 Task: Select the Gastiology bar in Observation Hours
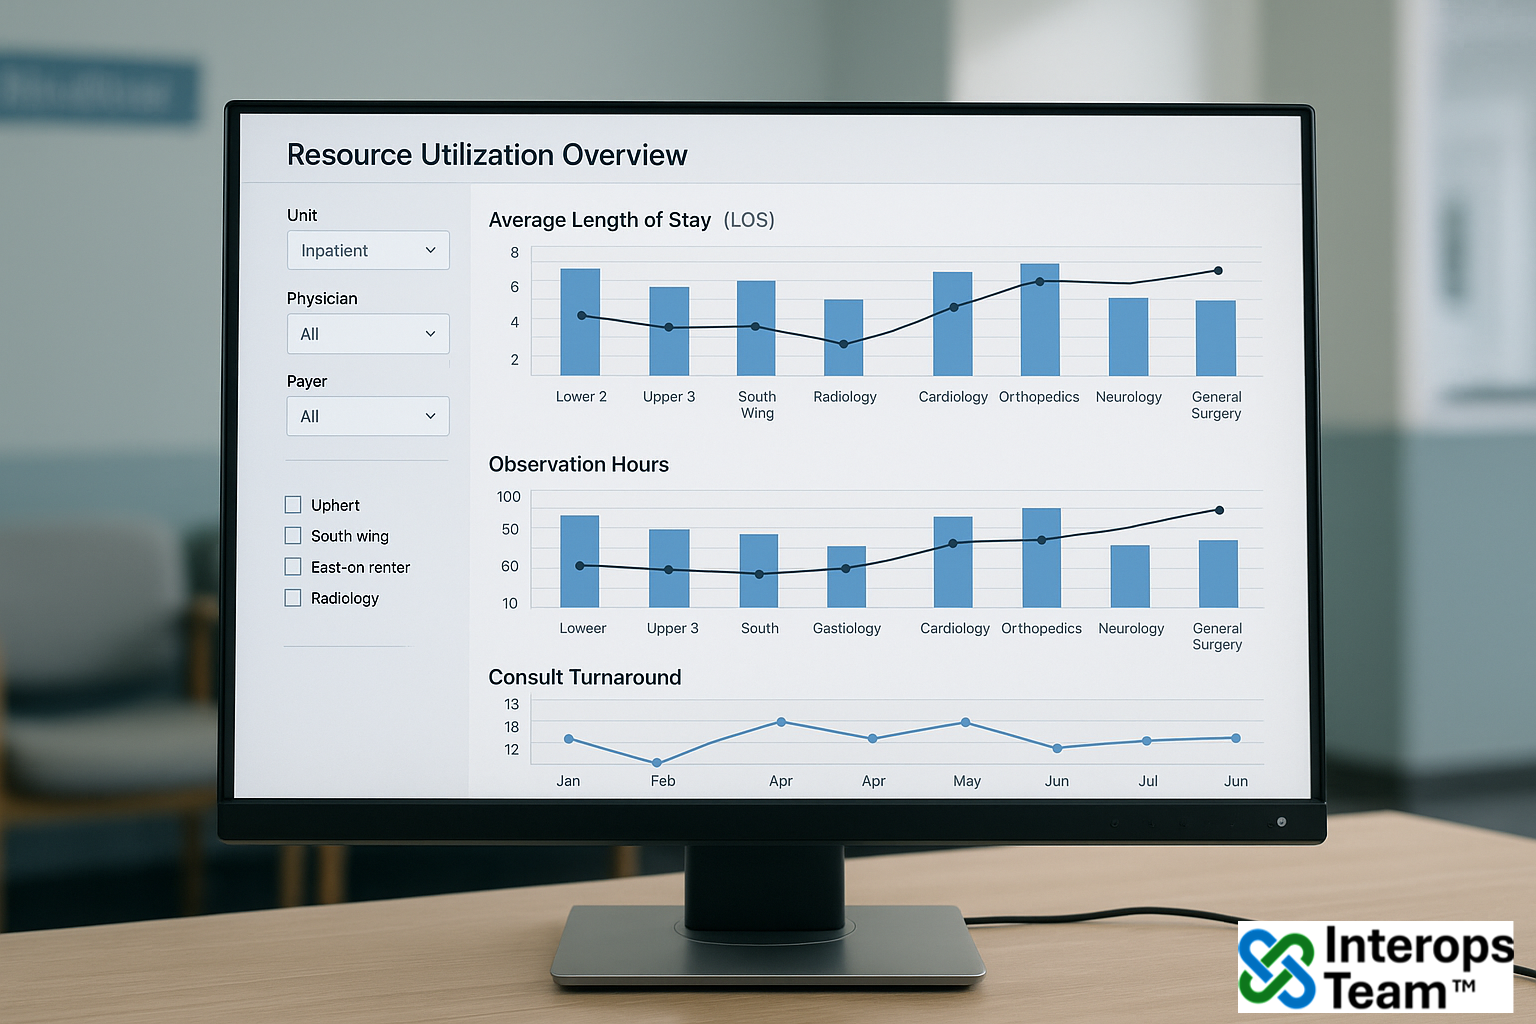pos(846,577)
